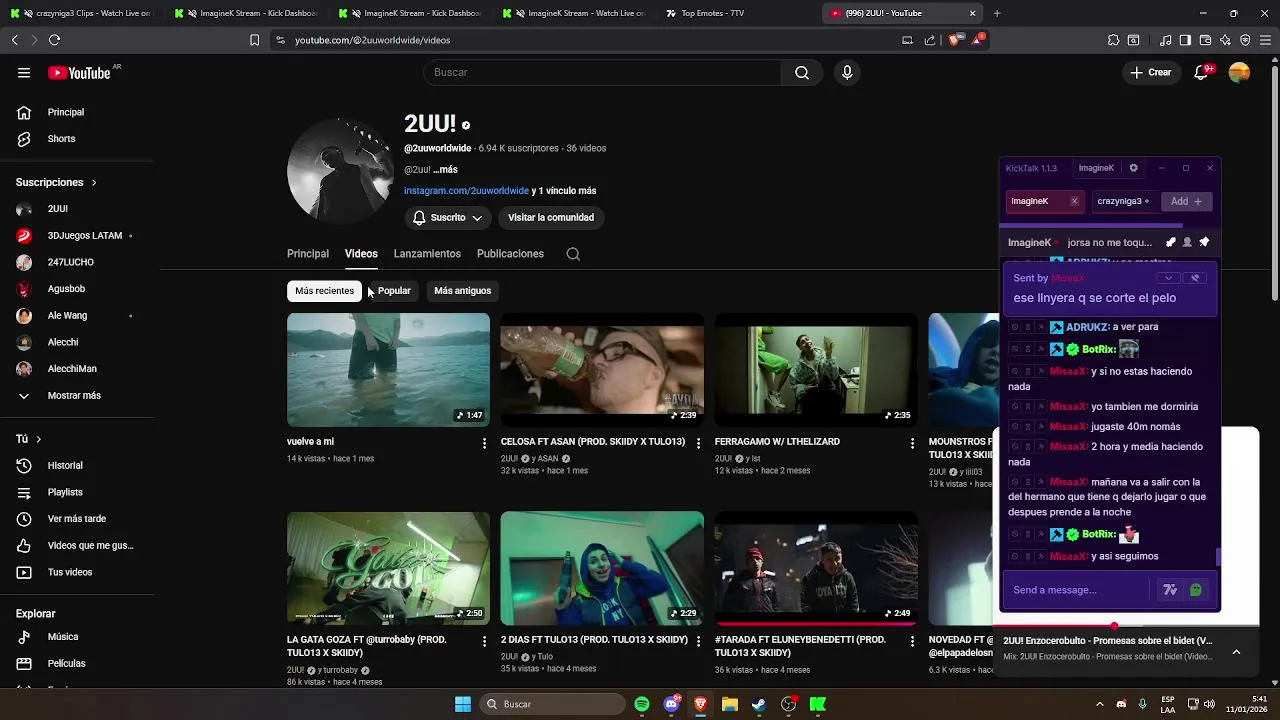Reload the page in browser

[x=54, y=40]
